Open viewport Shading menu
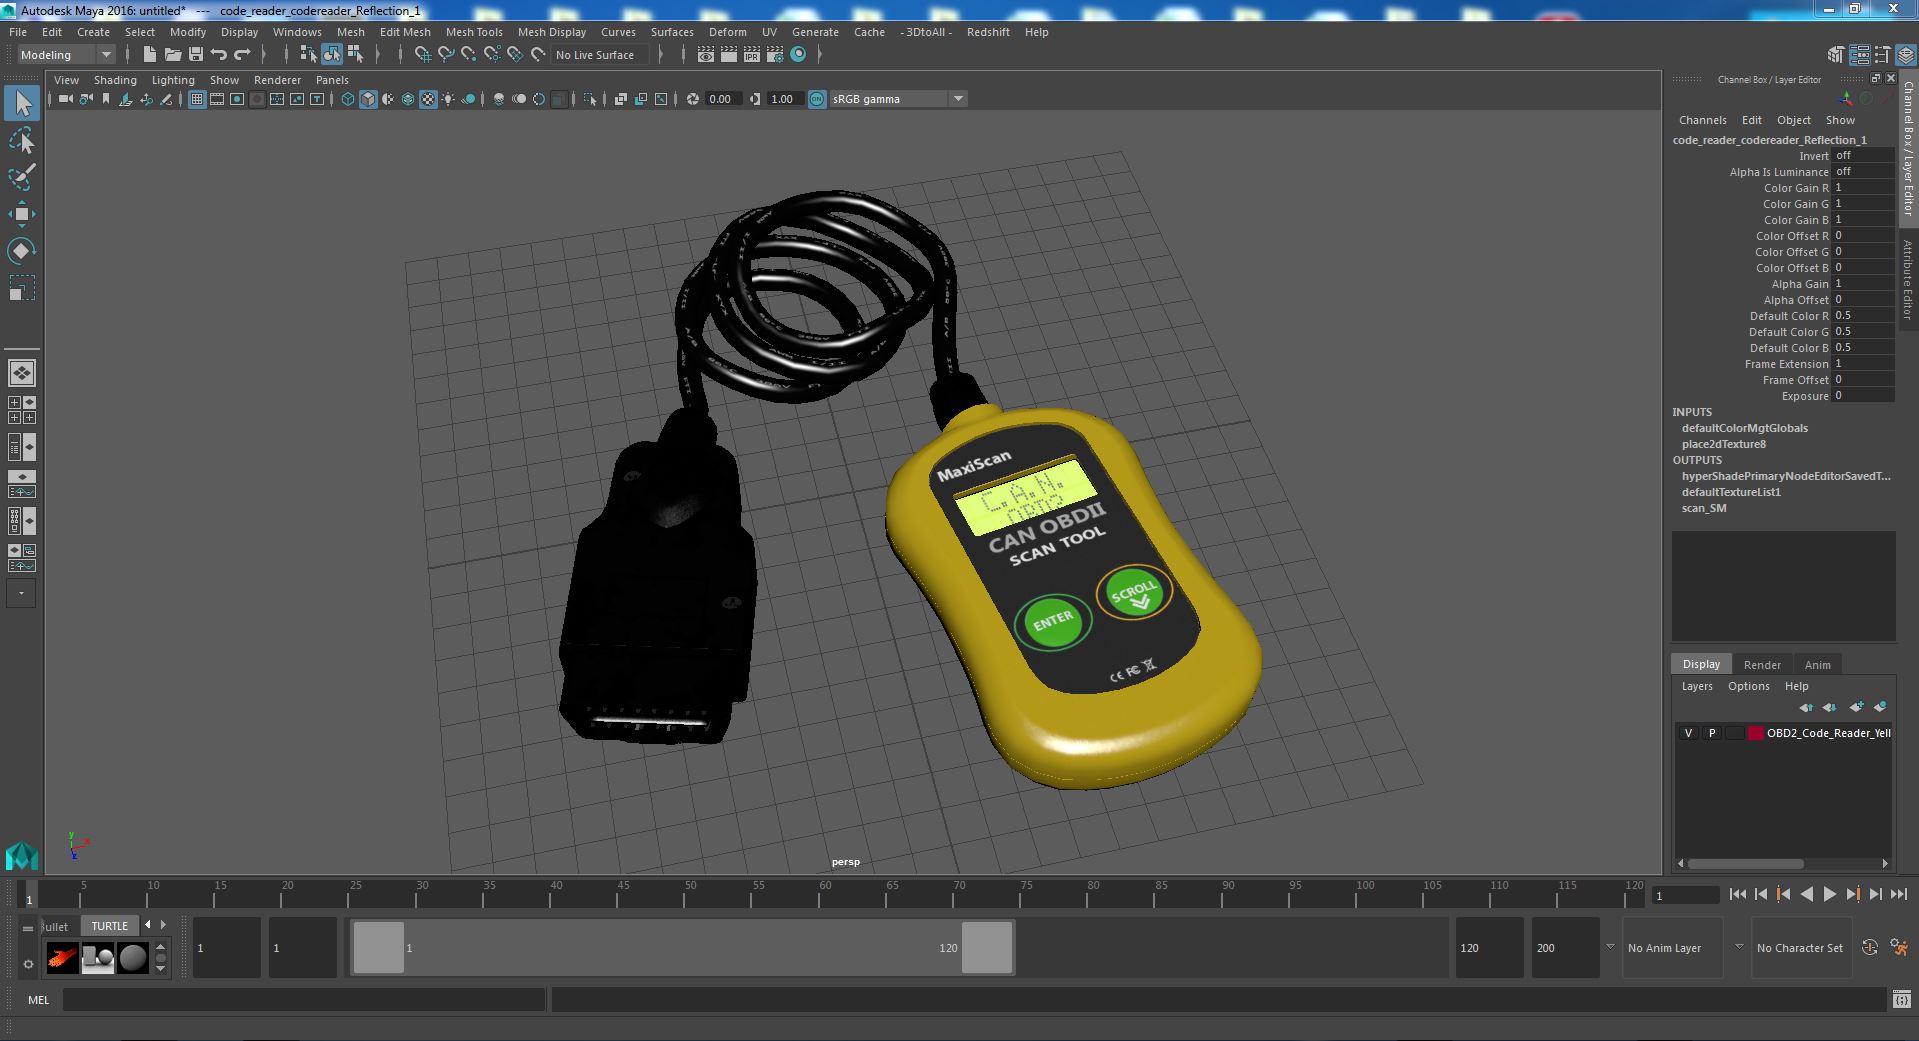Screen dimensions: 1919x1041 (115, 80)
